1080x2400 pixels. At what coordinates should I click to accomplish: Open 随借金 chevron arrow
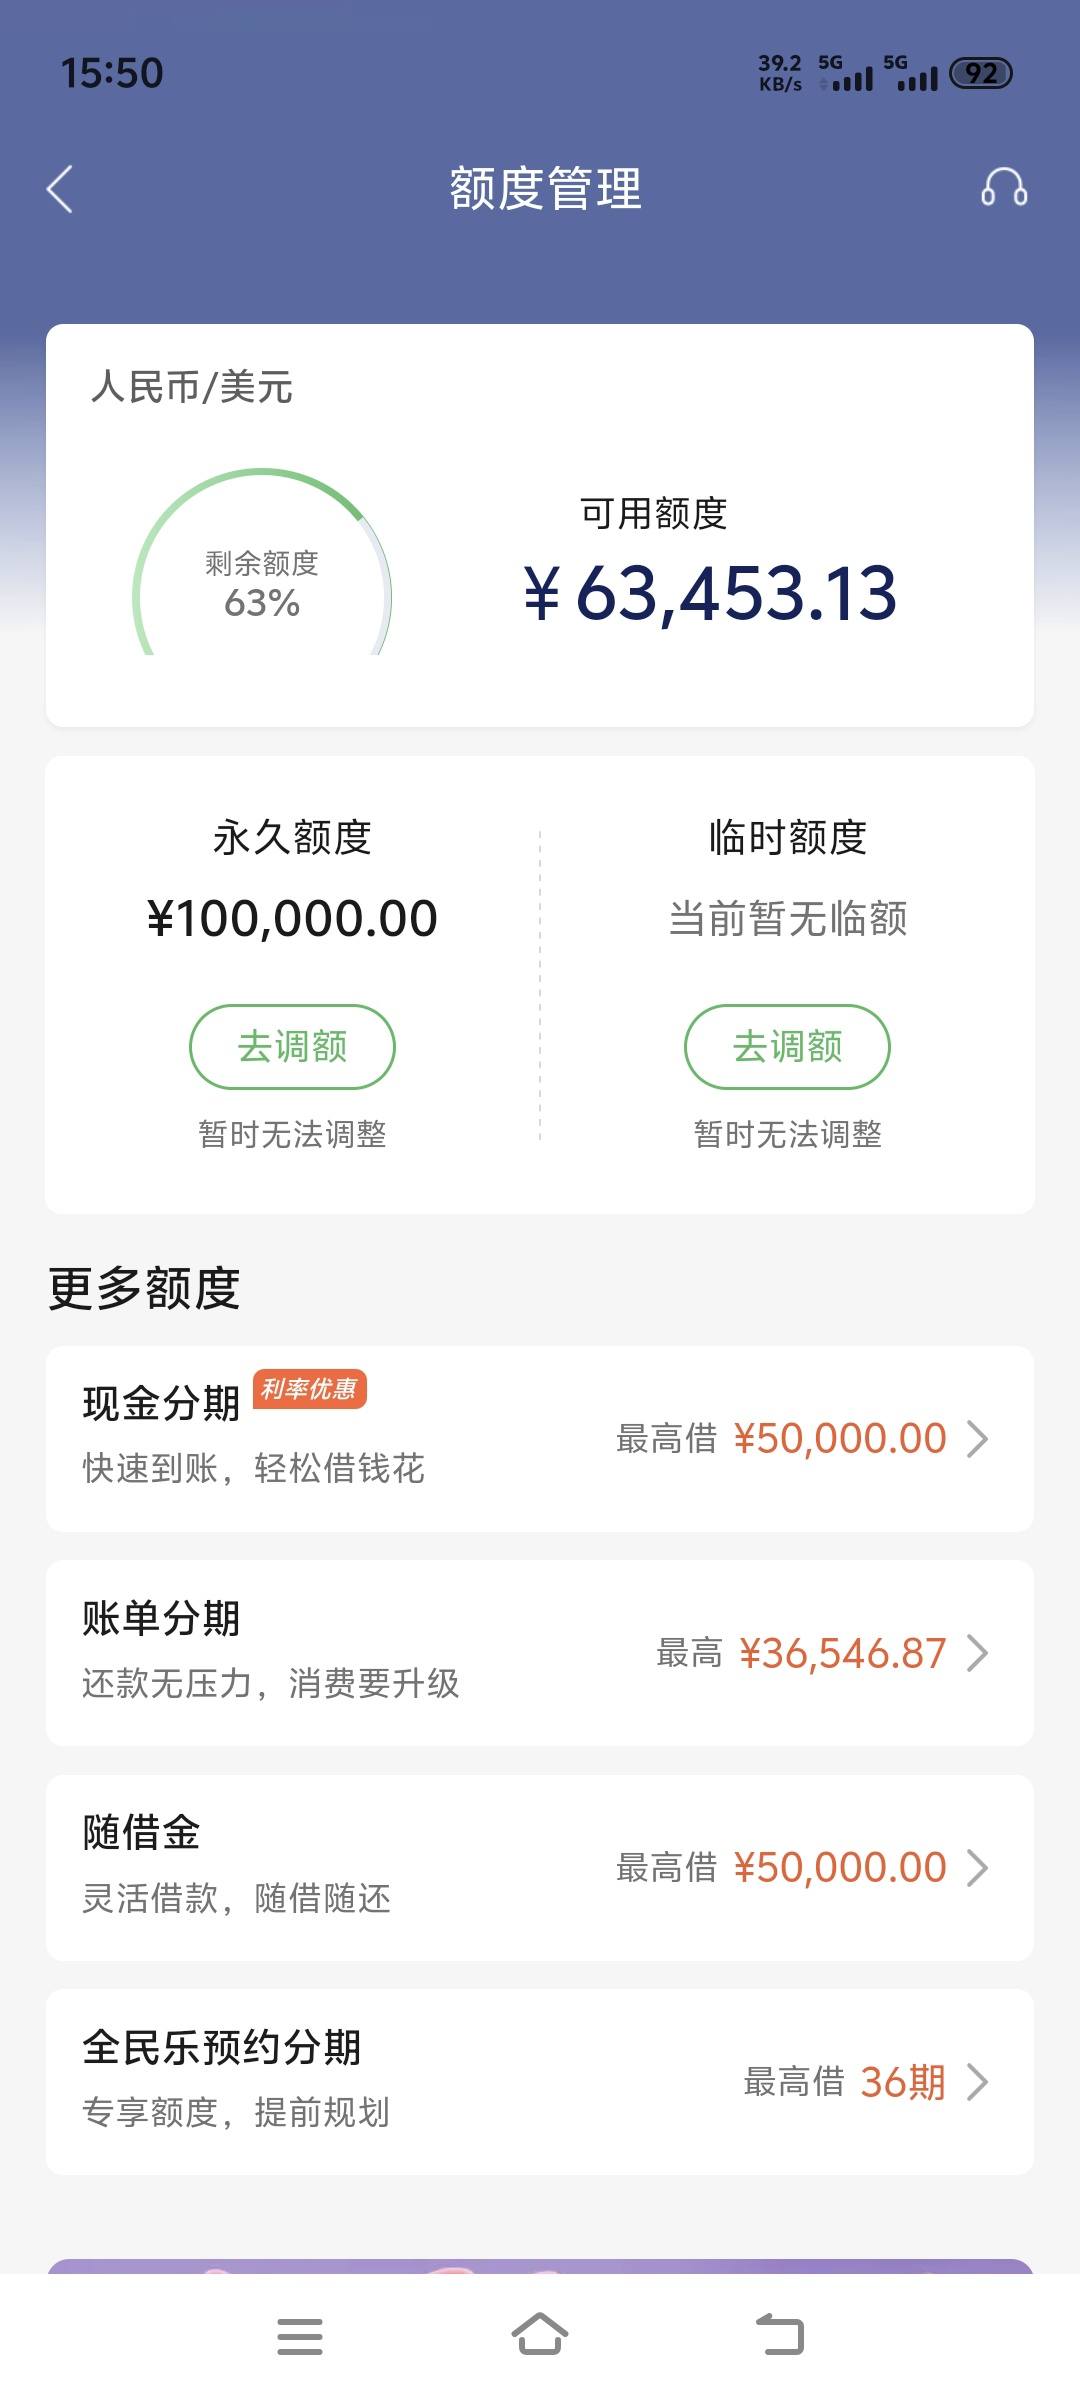tap(977, 1867)
